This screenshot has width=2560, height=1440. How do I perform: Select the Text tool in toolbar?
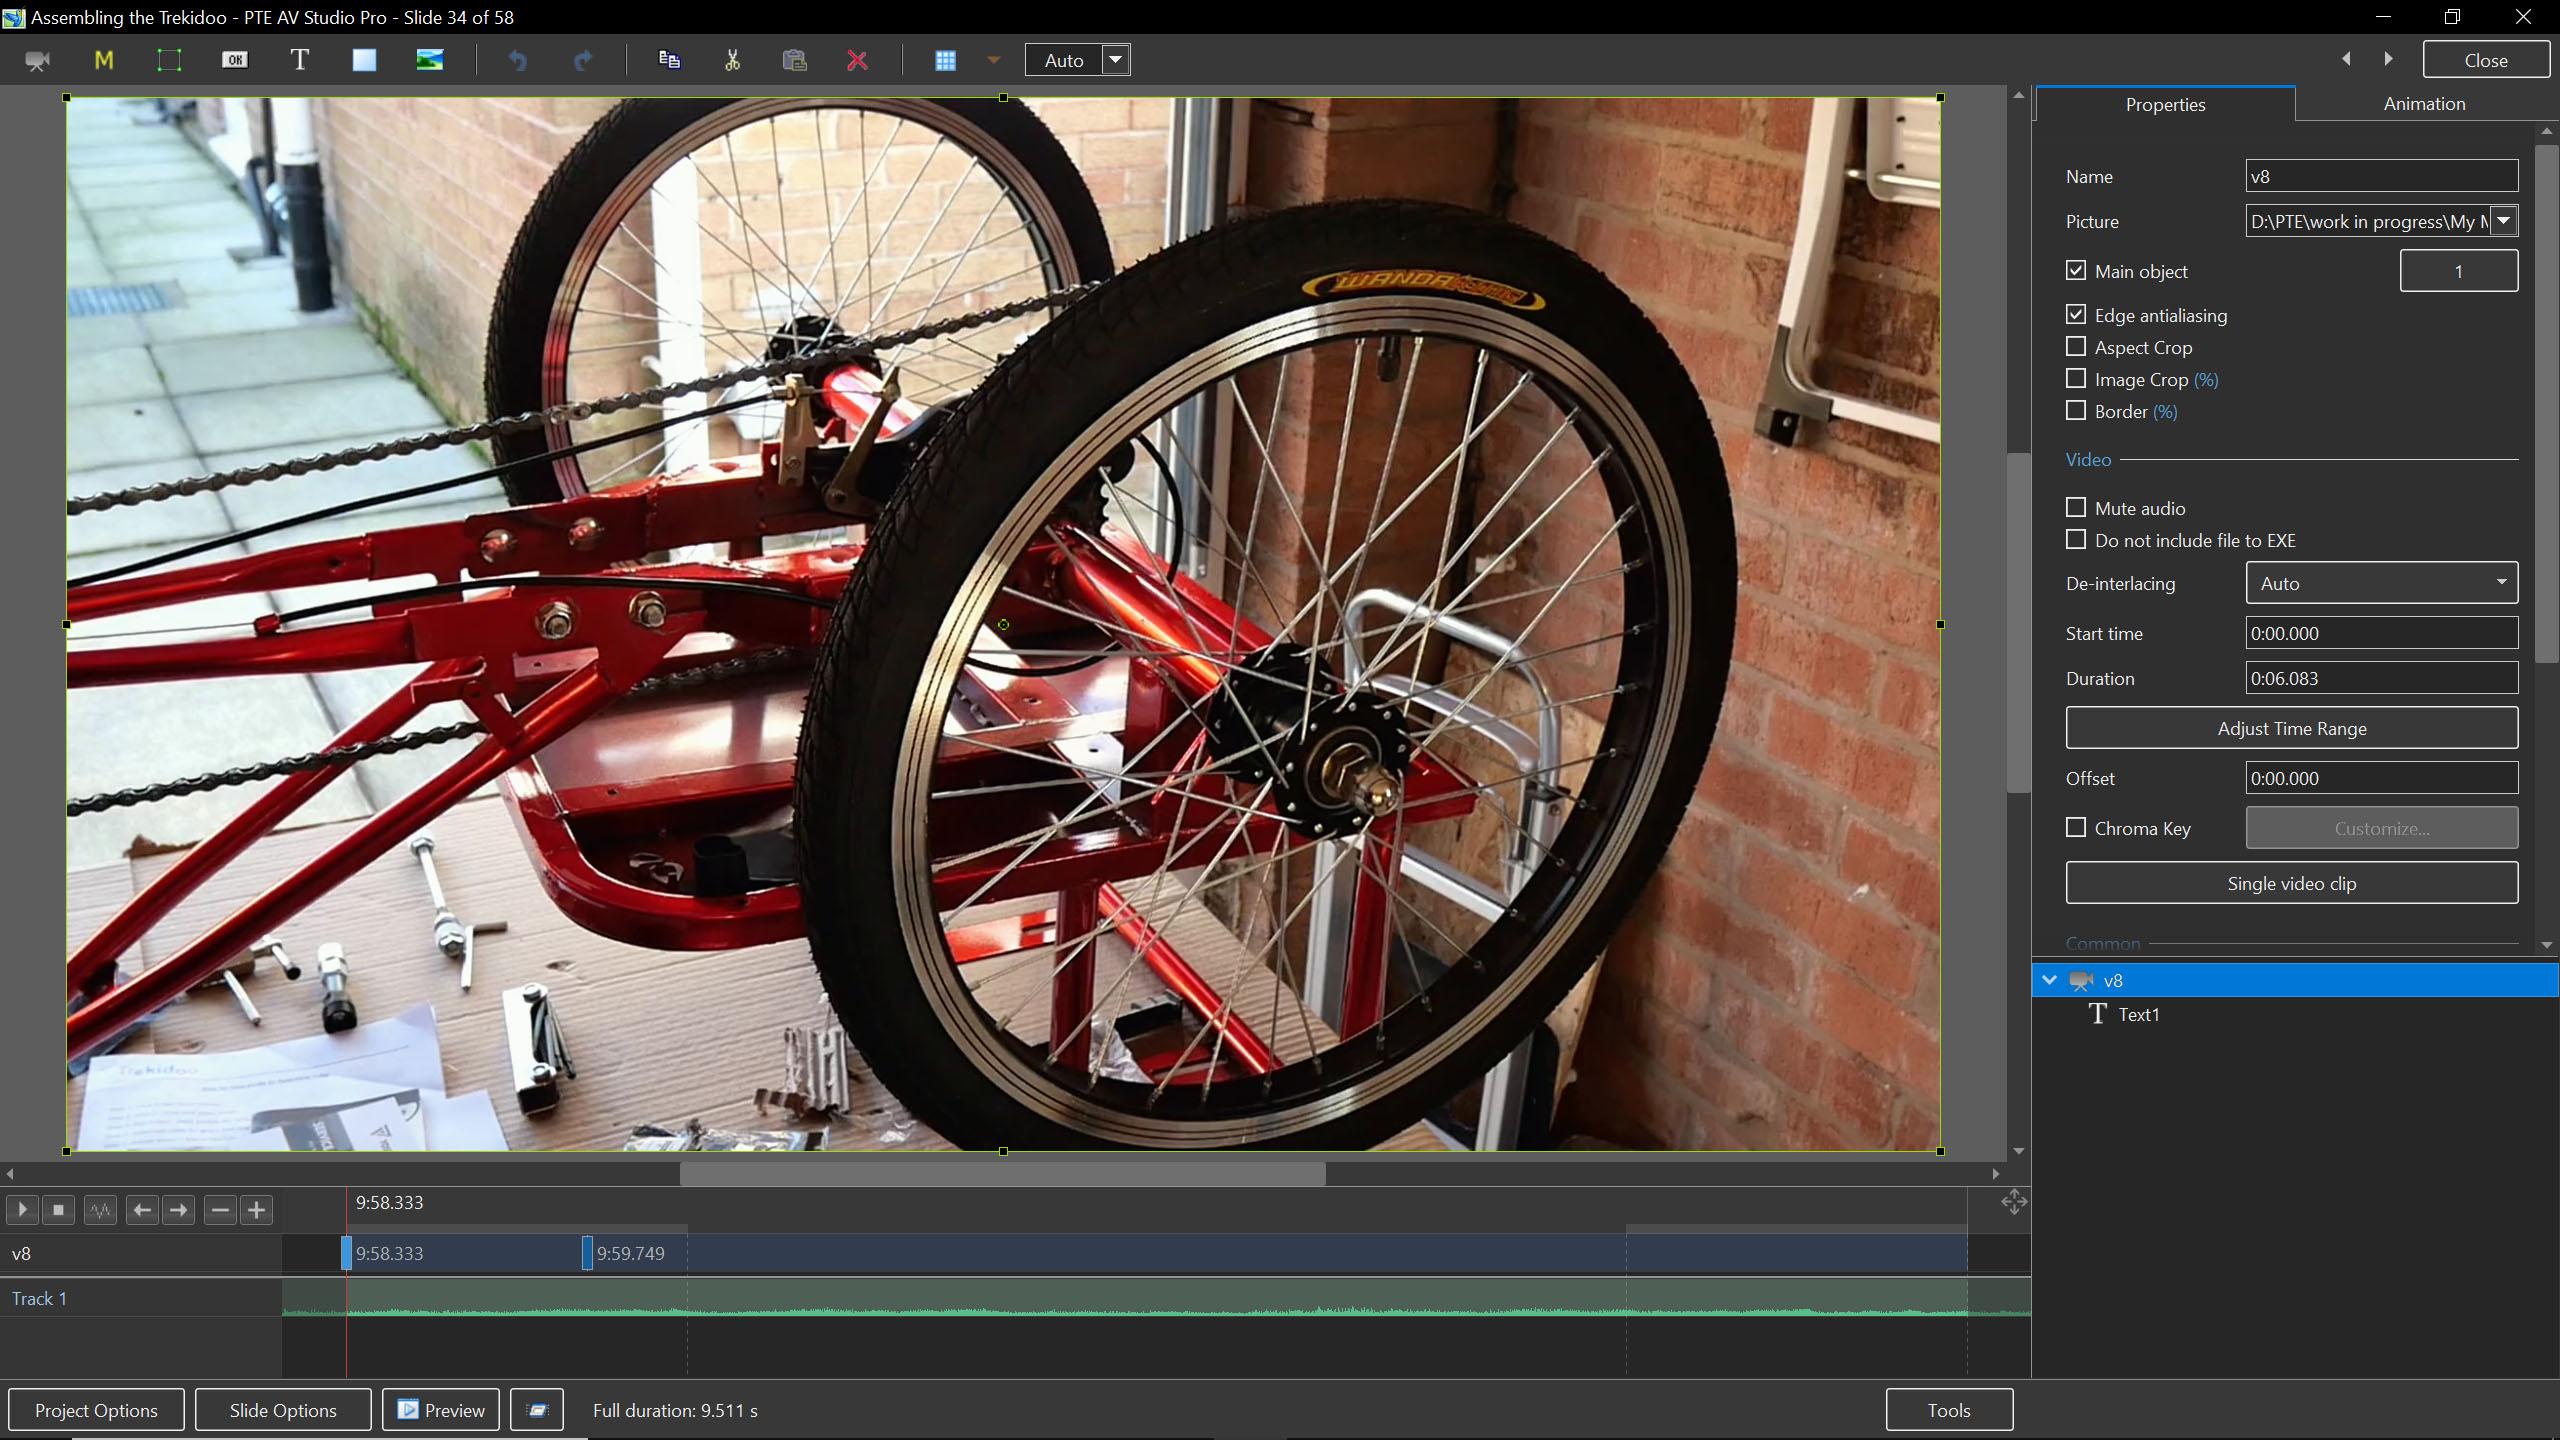click(x=299, y=60)
